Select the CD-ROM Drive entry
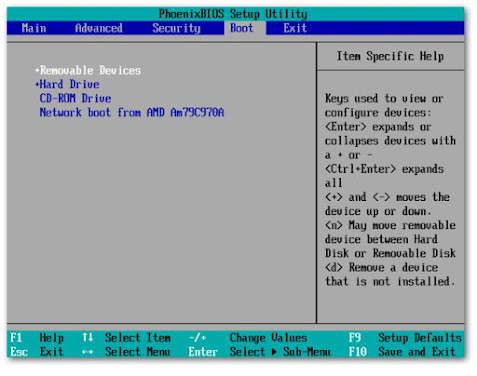477x376 pixels. coord(75,98)
